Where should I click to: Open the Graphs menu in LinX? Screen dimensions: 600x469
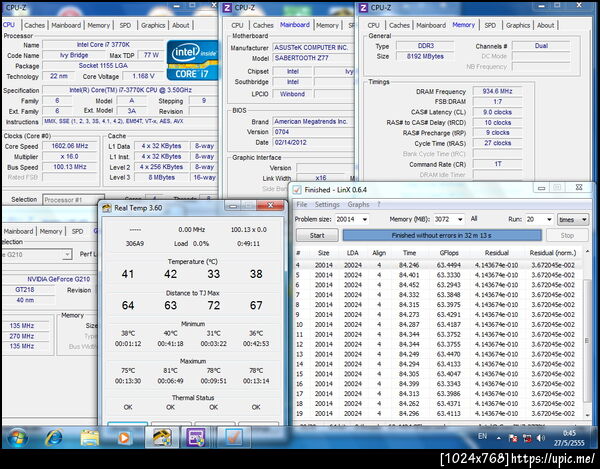358,204
